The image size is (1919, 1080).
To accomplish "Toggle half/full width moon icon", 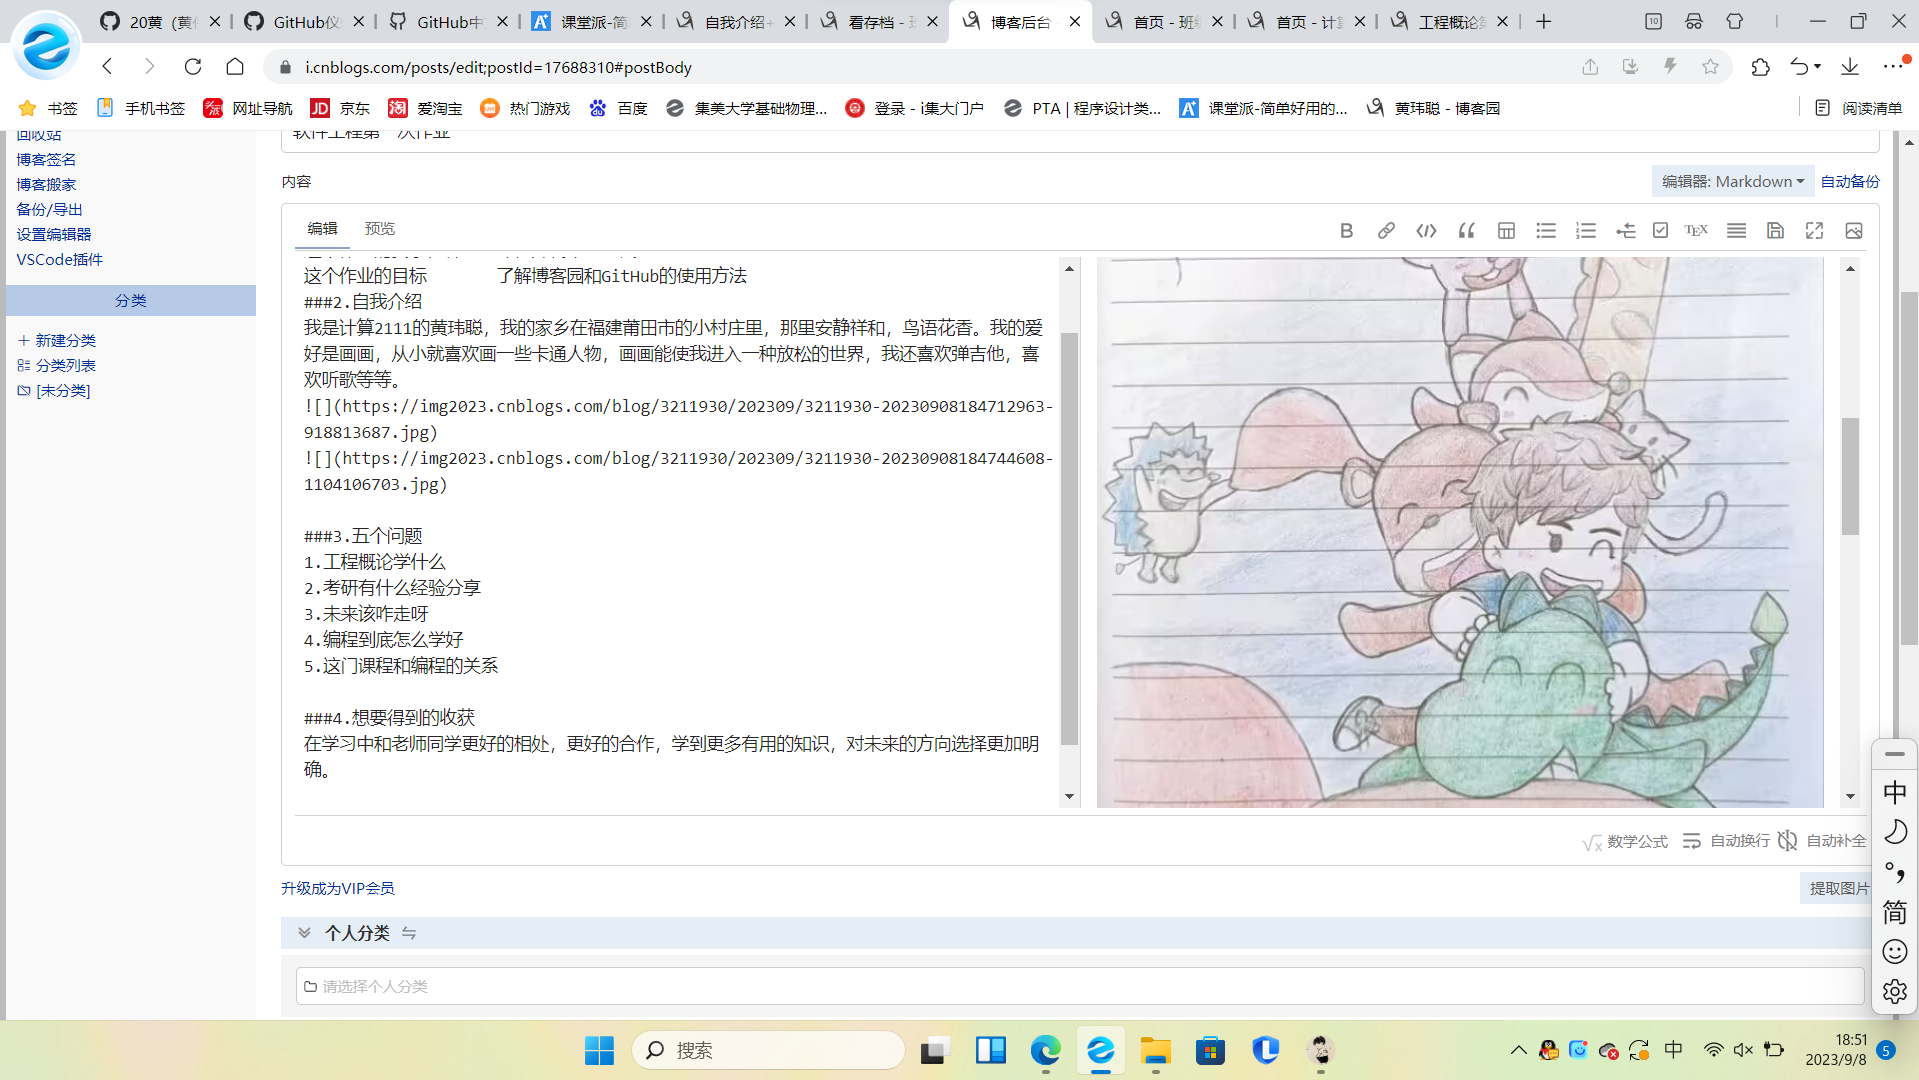I will (1894, 832).
